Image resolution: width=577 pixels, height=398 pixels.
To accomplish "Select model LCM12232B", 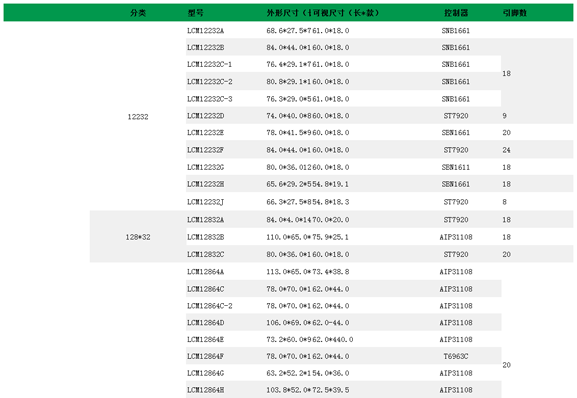I will [205, 47].
